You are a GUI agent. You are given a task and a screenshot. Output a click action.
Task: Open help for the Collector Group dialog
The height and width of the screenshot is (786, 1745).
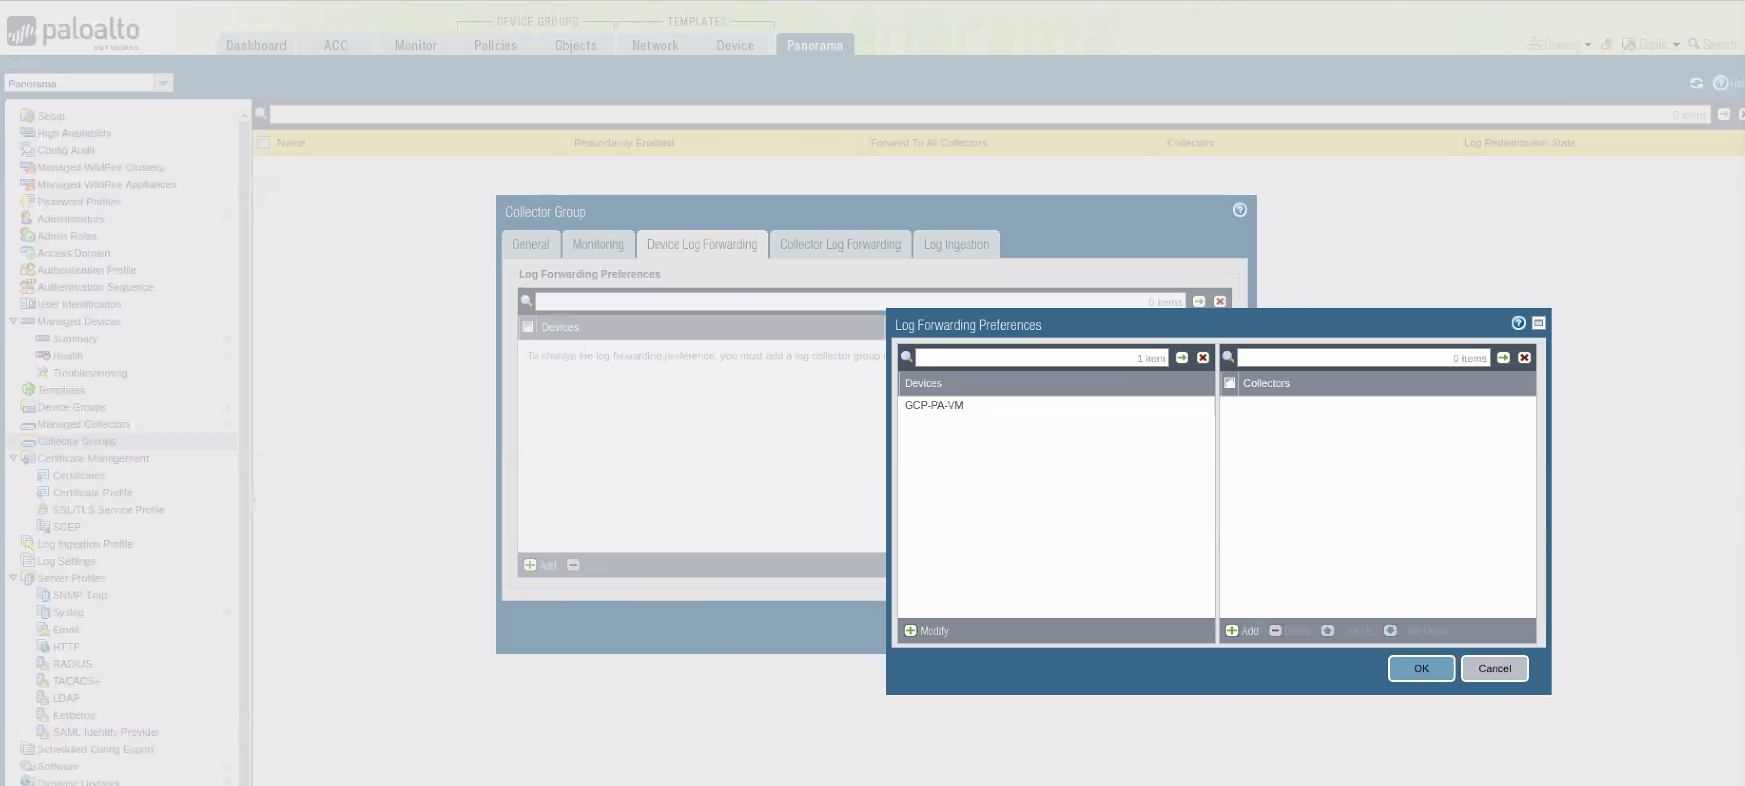point(1240,210)
